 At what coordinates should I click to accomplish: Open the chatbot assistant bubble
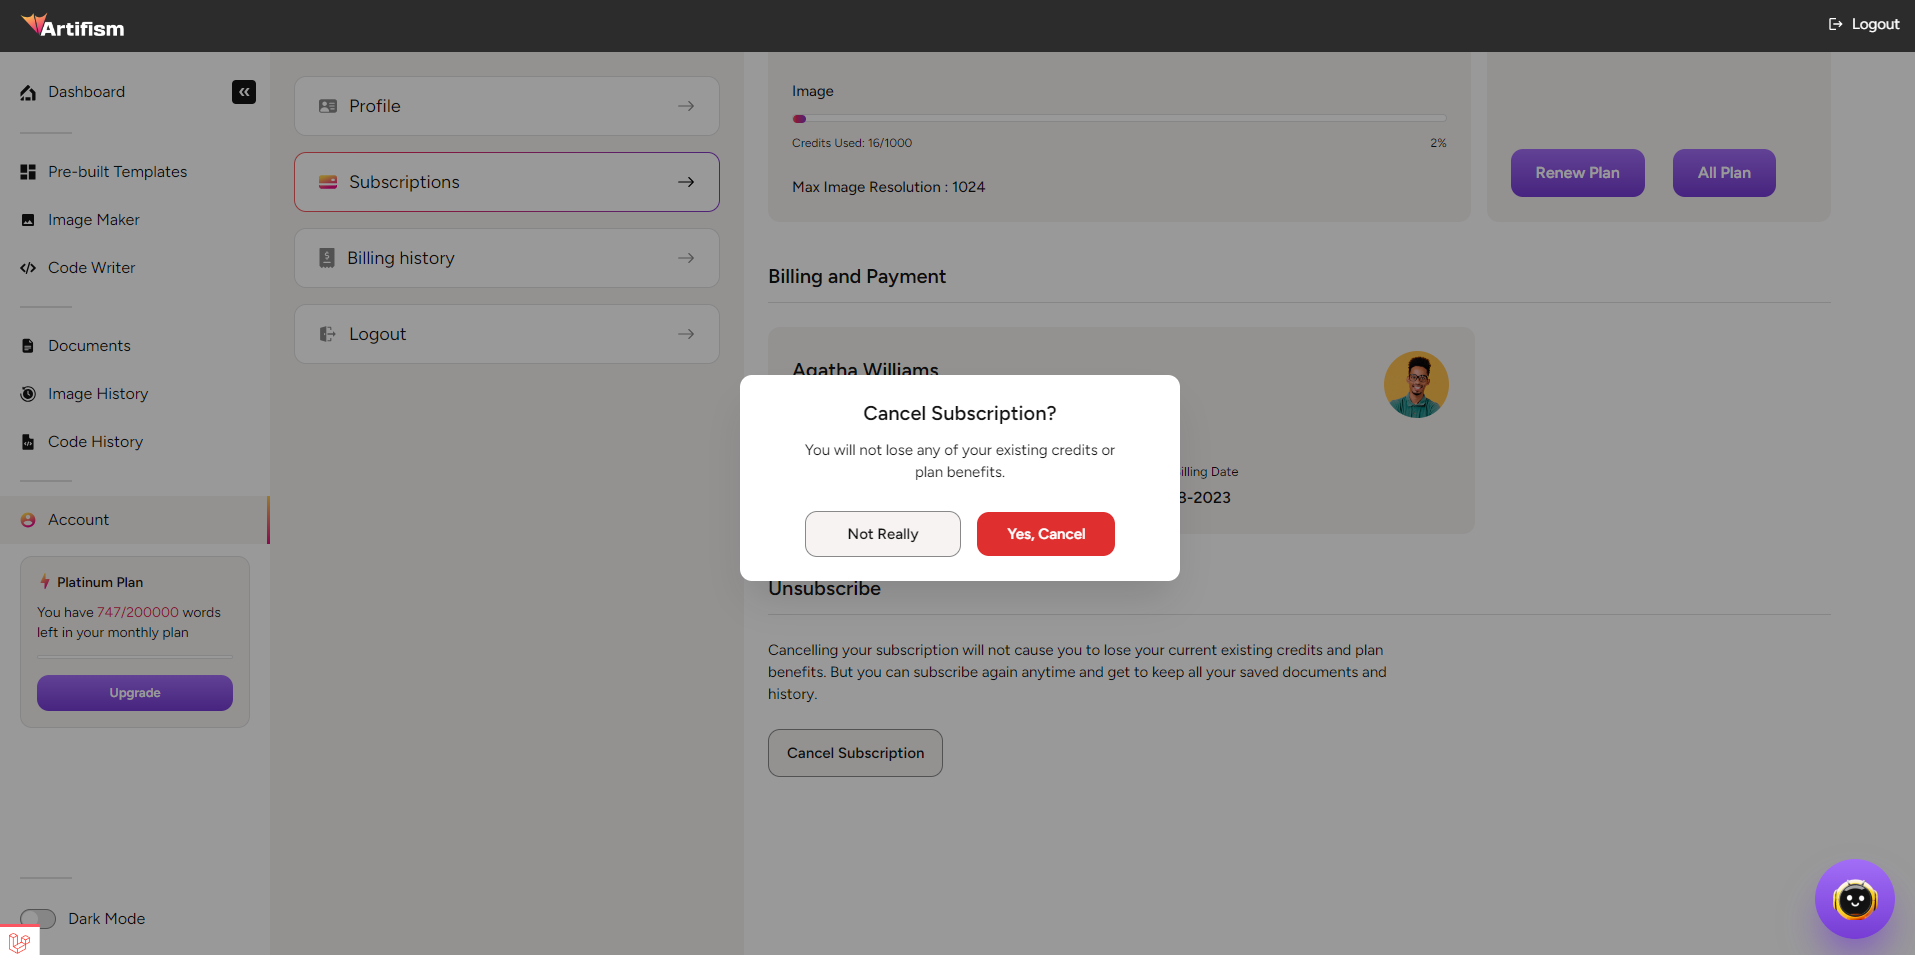pyautogui.click(x=1854, y=899)
